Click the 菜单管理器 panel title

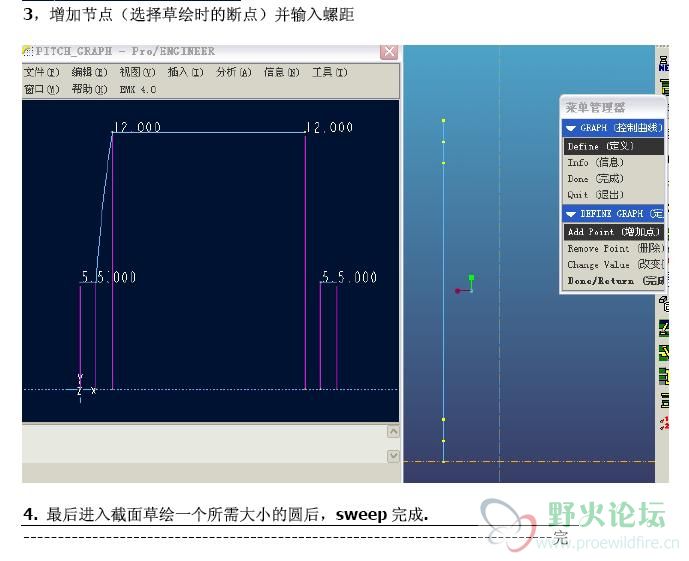pos(595,107)
